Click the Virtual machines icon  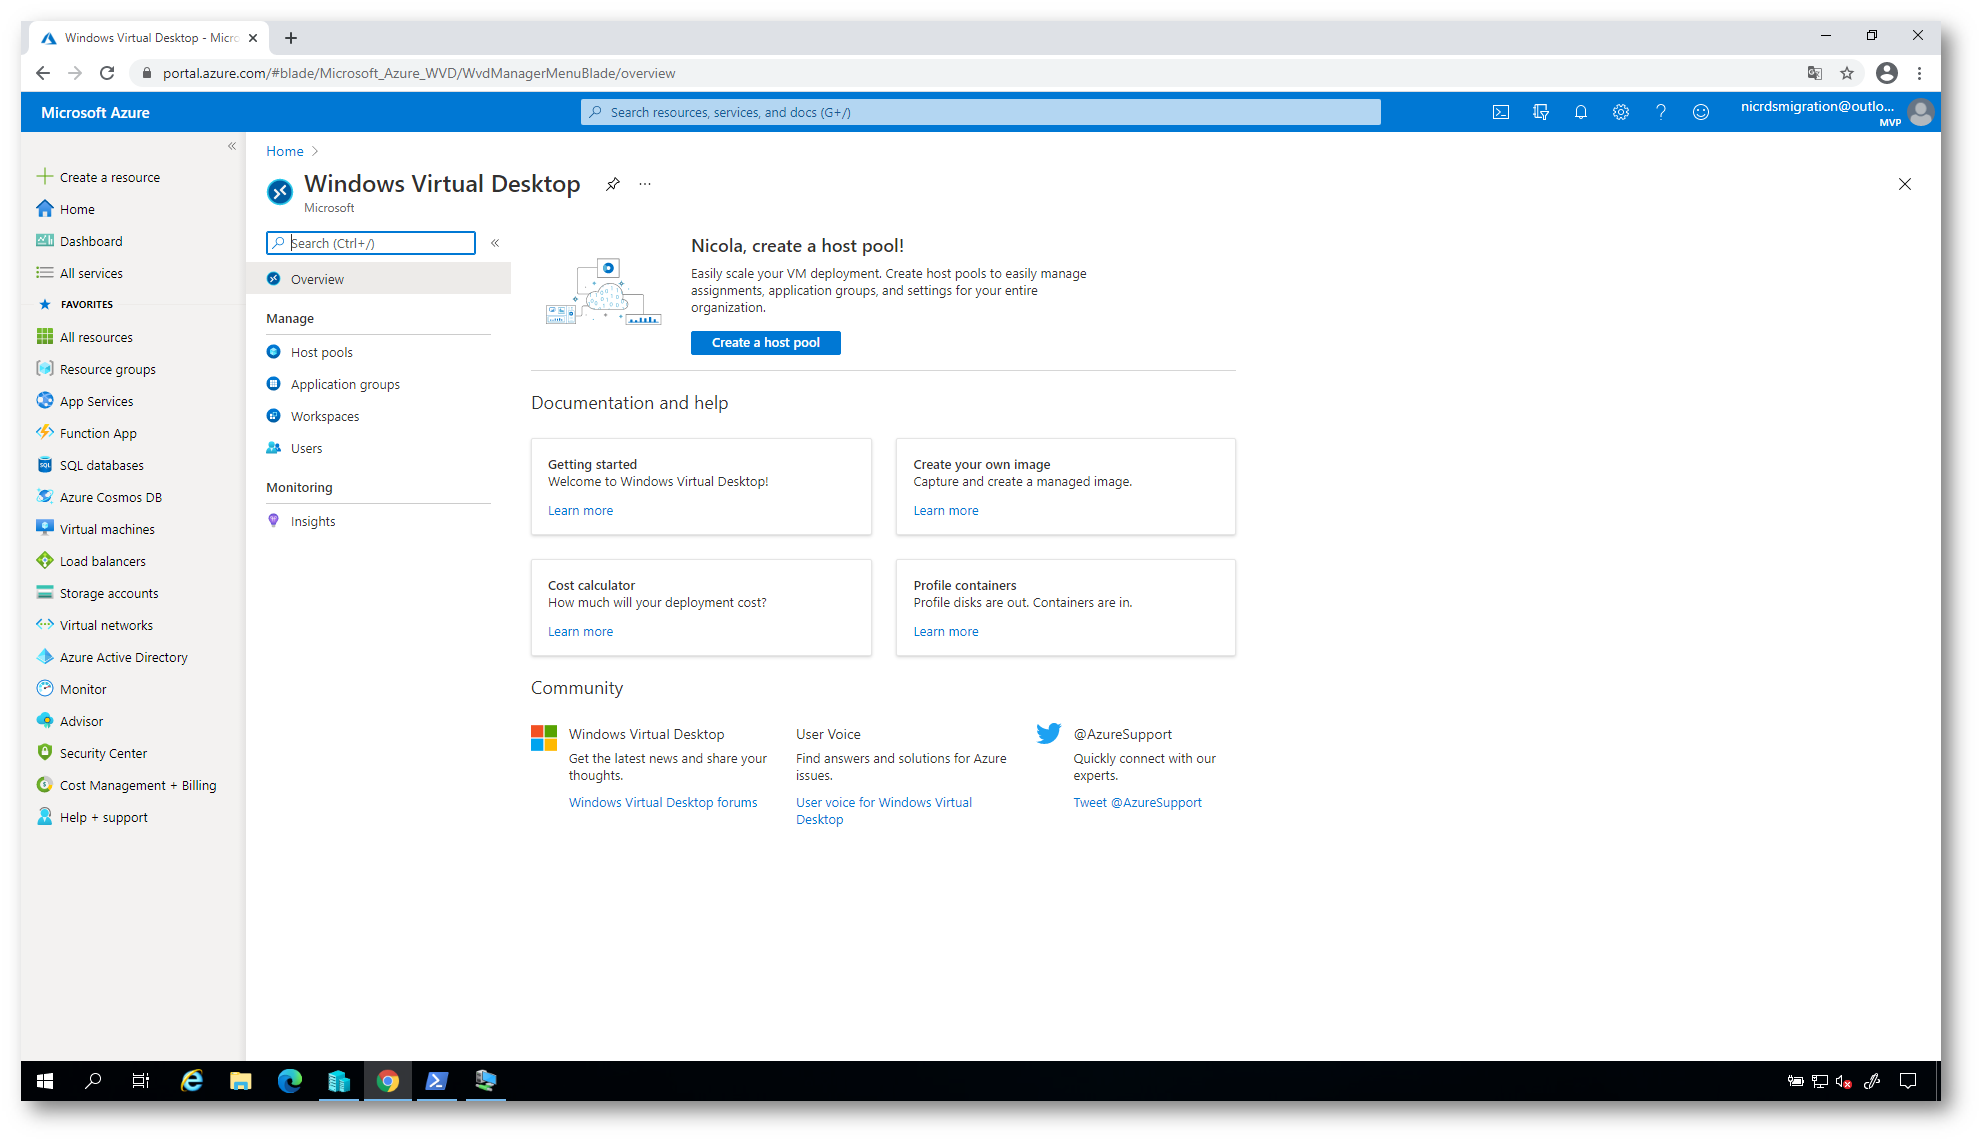45,528
